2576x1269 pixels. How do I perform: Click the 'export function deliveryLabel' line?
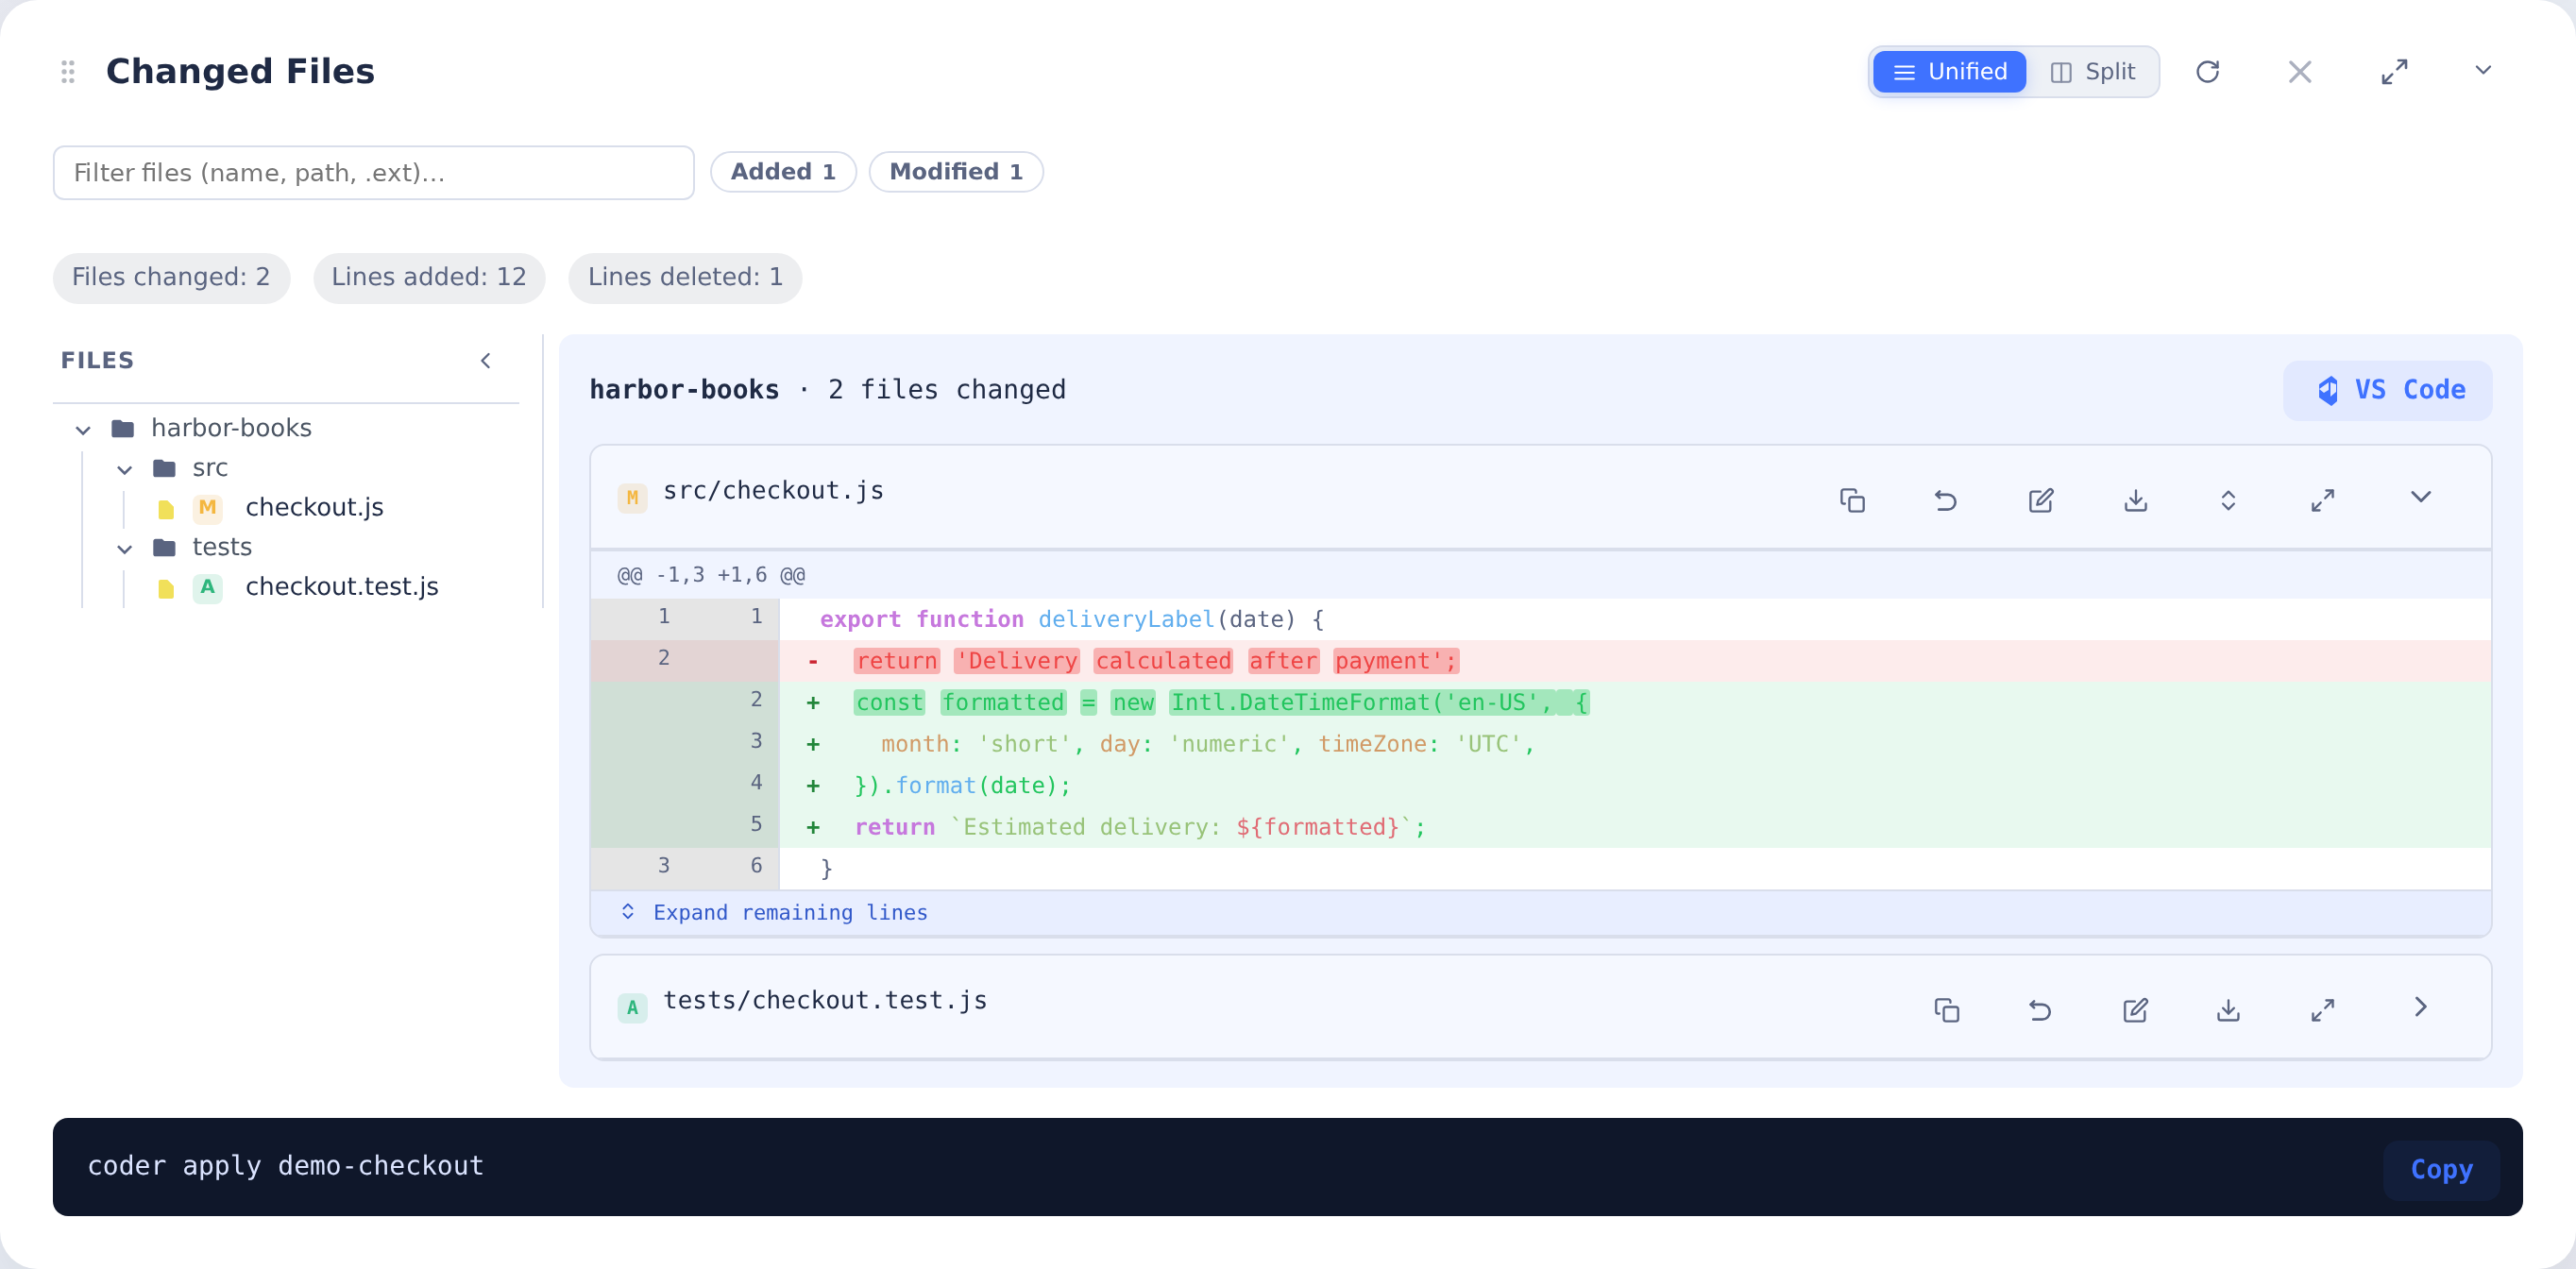[x=1540, y=619]
